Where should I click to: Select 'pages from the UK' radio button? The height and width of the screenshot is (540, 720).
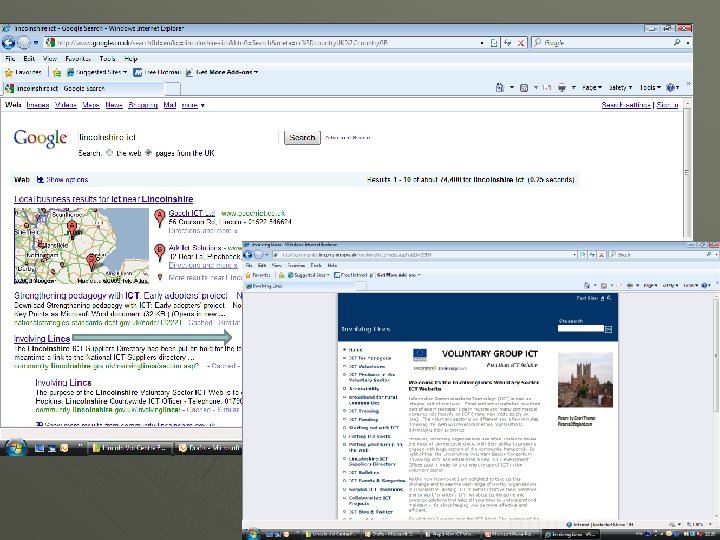pos(148,153)
